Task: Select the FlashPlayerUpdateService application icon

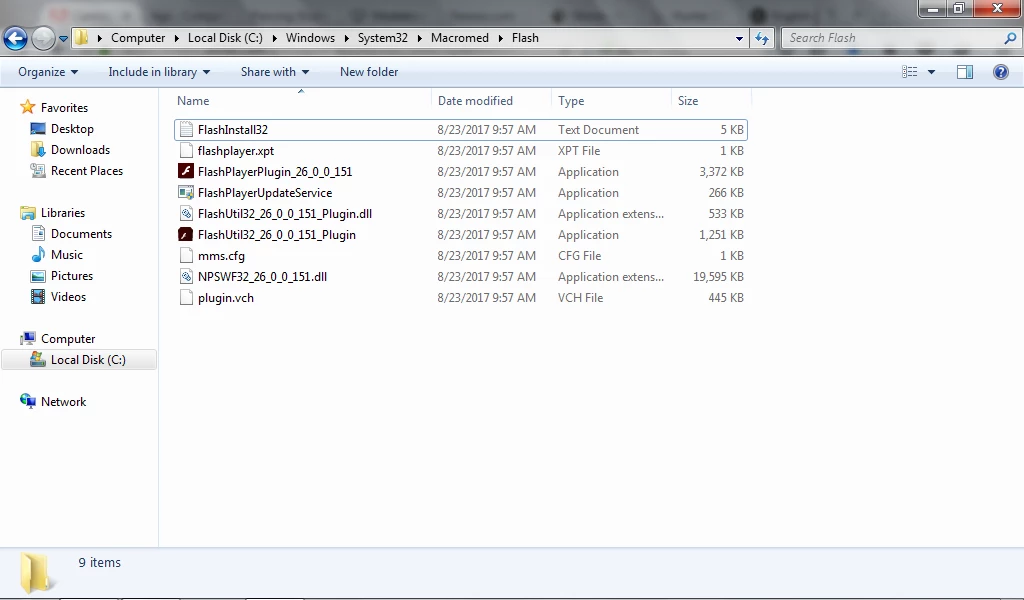Action: [186, 192]
